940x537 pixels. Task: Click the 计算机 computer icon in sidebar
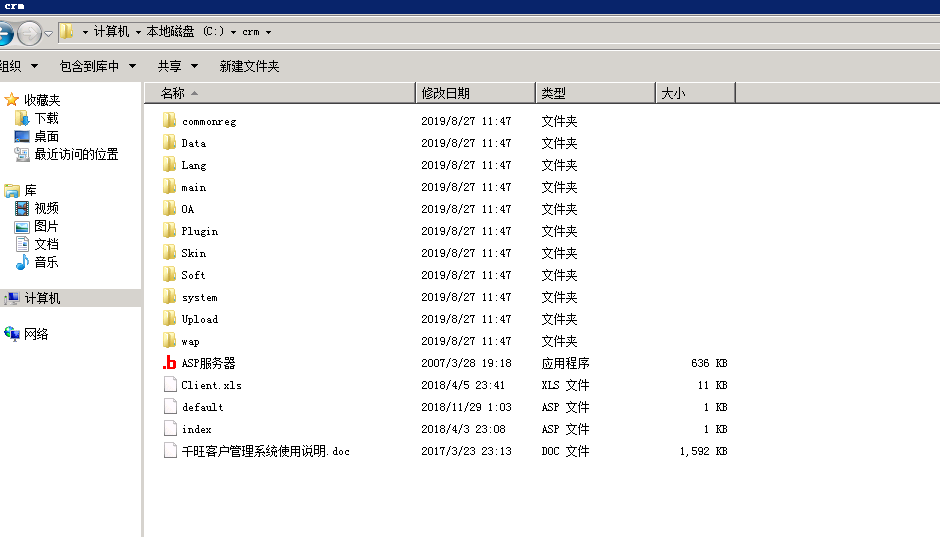(x=12, y=298)
